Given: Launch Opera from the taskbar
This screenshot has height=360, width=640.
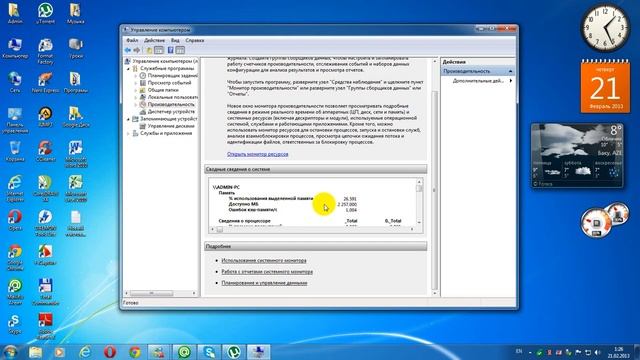Looking at the screenshot, I should pos(110,351).
